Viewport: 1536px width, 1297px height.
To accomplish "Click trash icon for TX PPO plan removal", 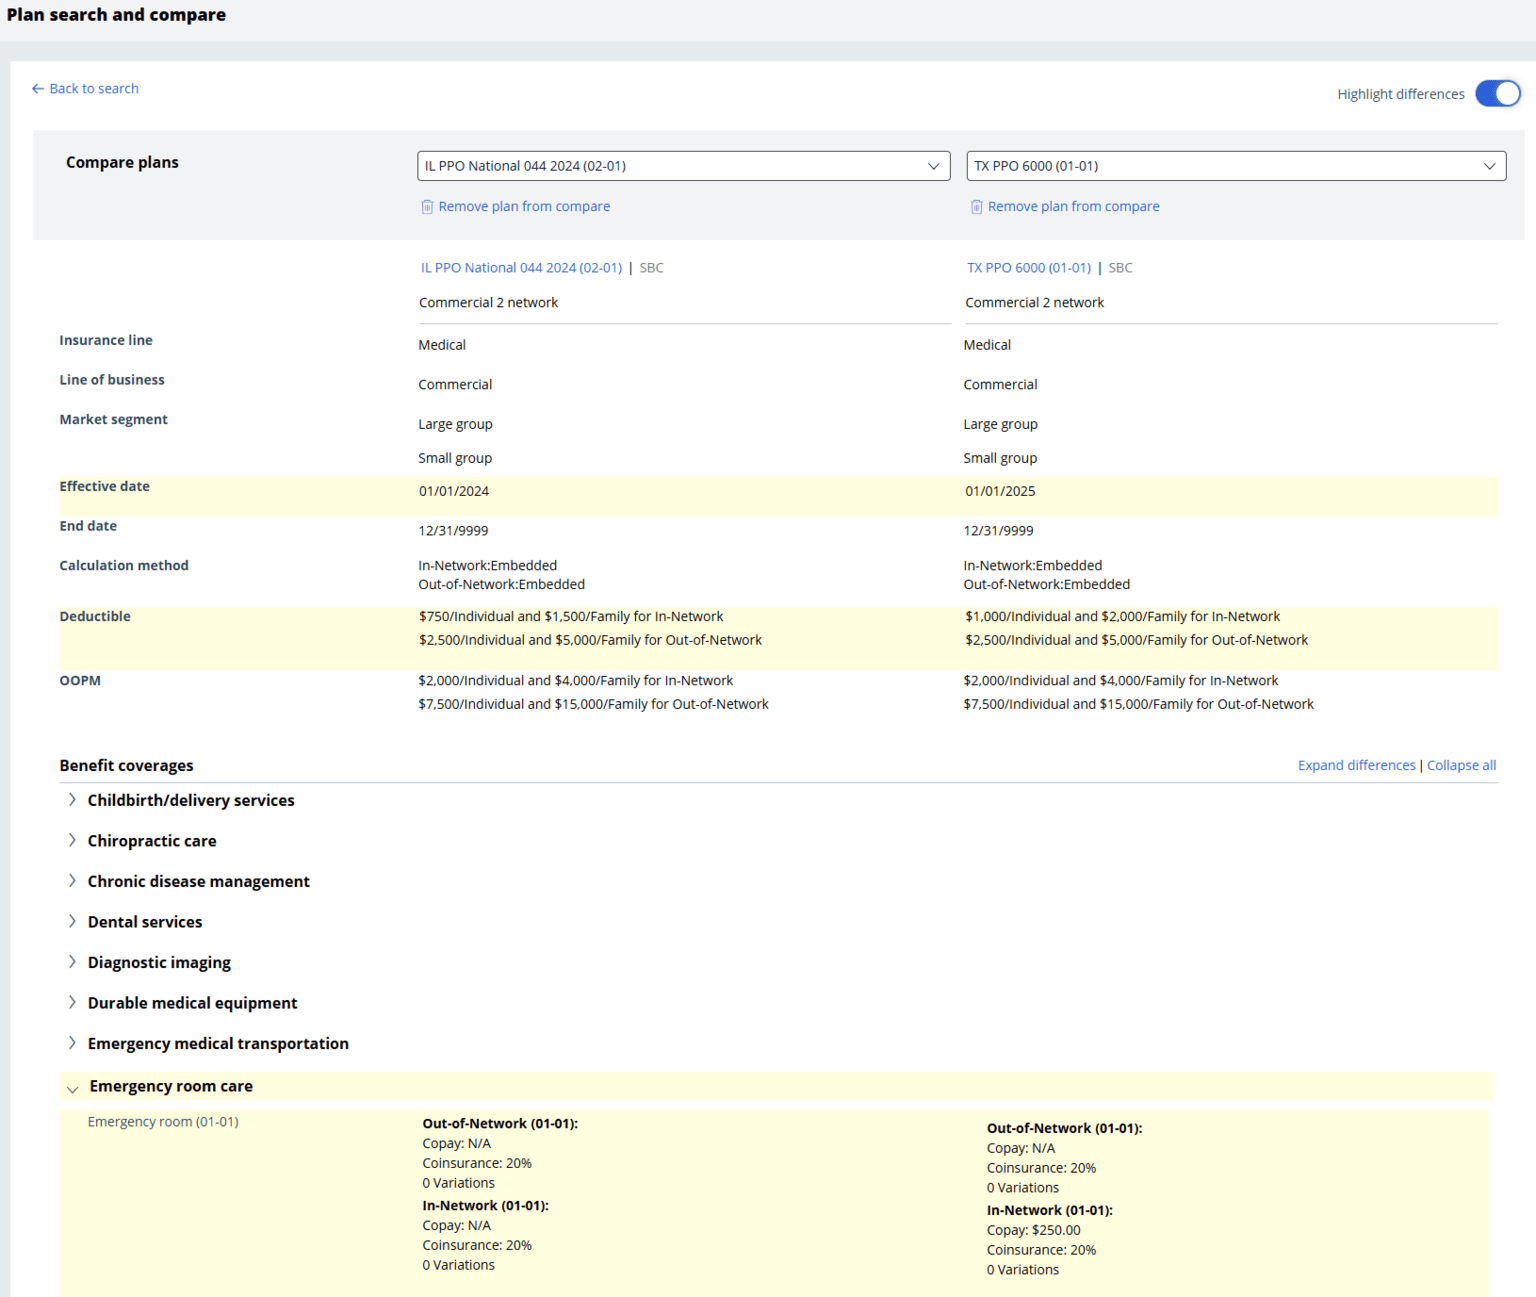I will pos(976,207).
